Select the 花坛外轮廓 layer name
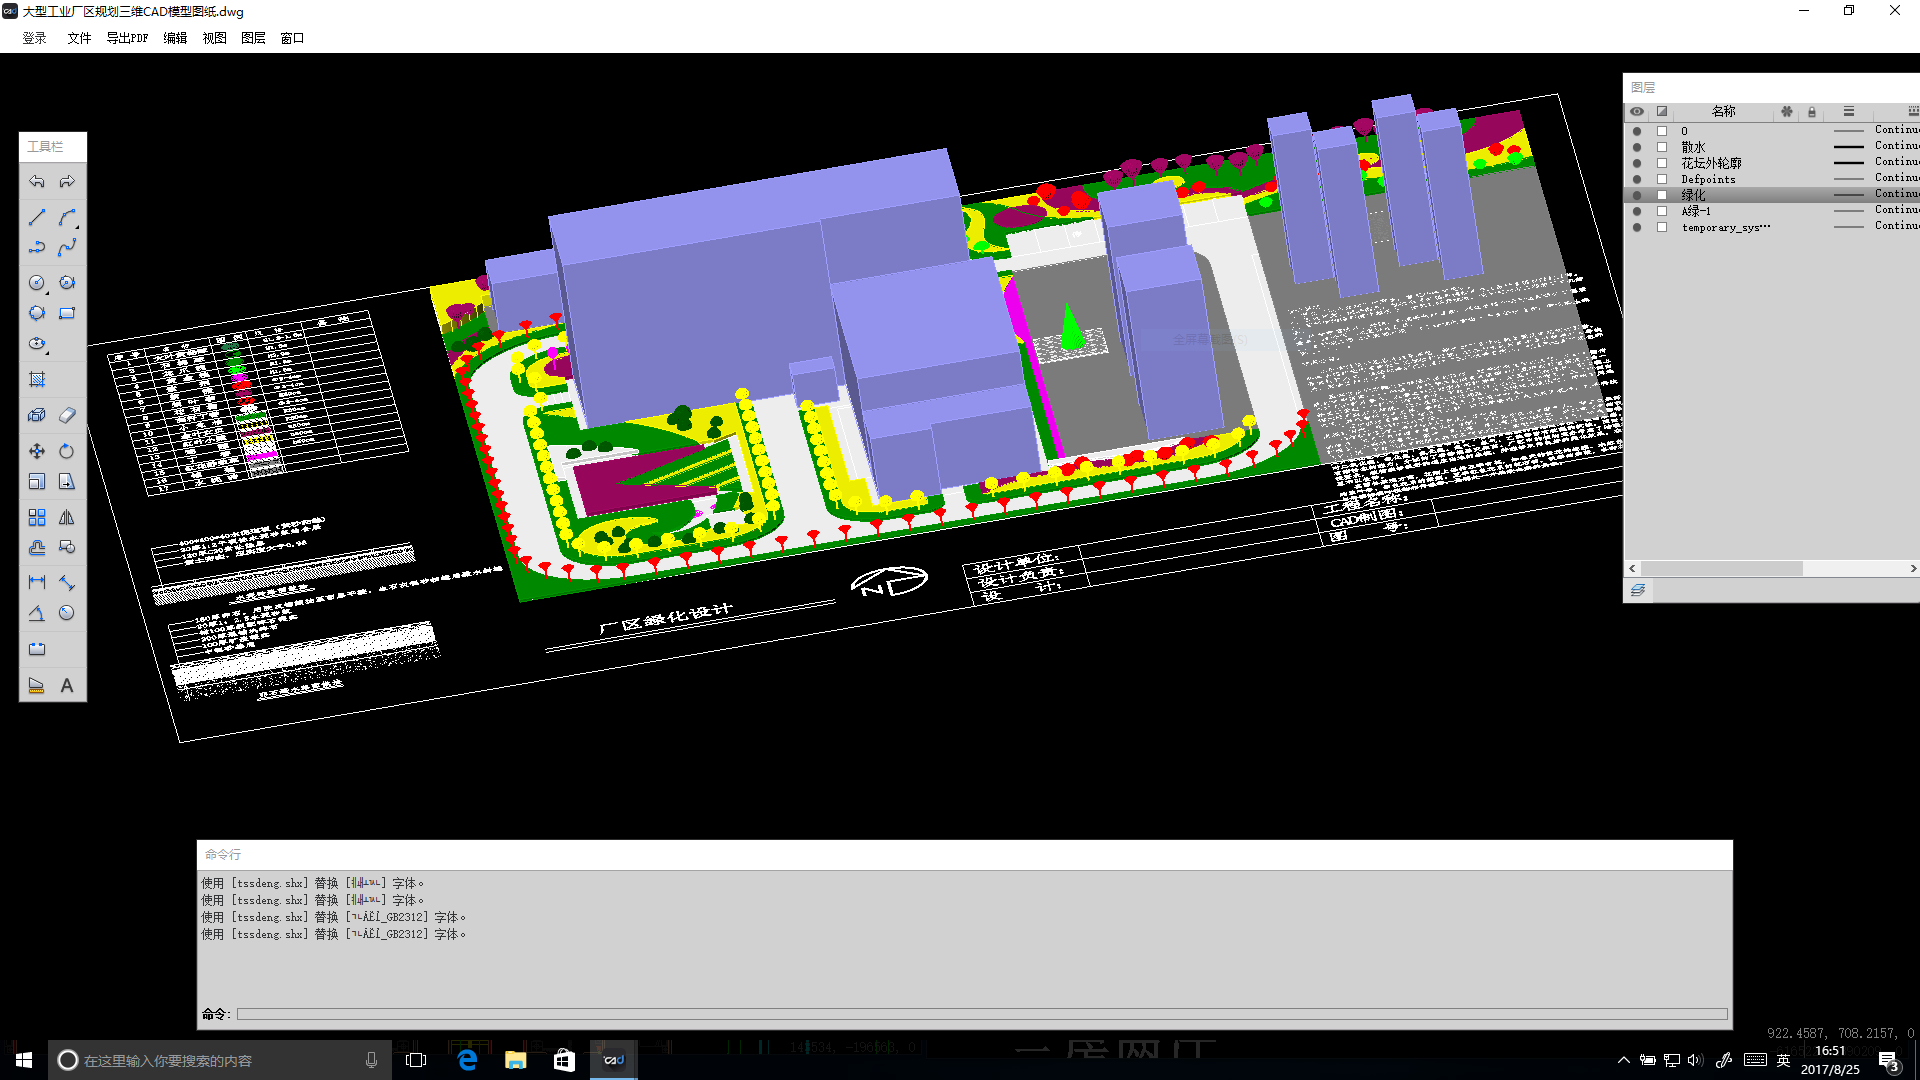This screenshot has height=1080, width=1920. (x=1711, y=163)
